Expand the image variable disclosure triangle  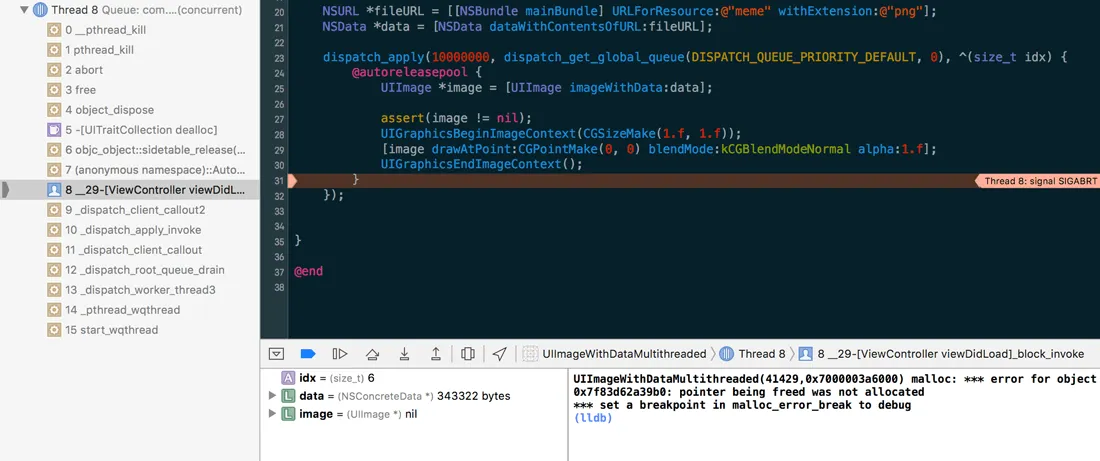point(272,414)
